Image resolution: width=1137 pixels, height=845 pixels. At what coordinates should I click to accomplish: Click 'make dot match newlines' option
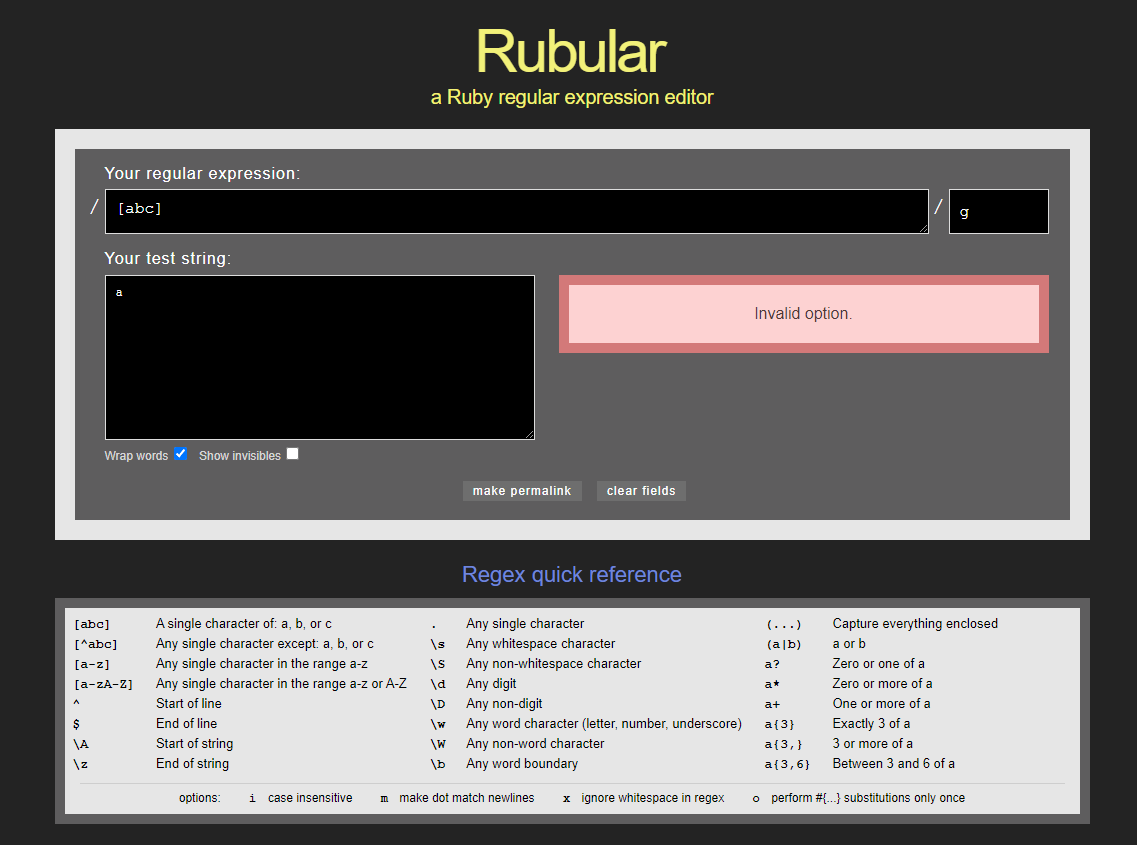(x=466, y=798)
